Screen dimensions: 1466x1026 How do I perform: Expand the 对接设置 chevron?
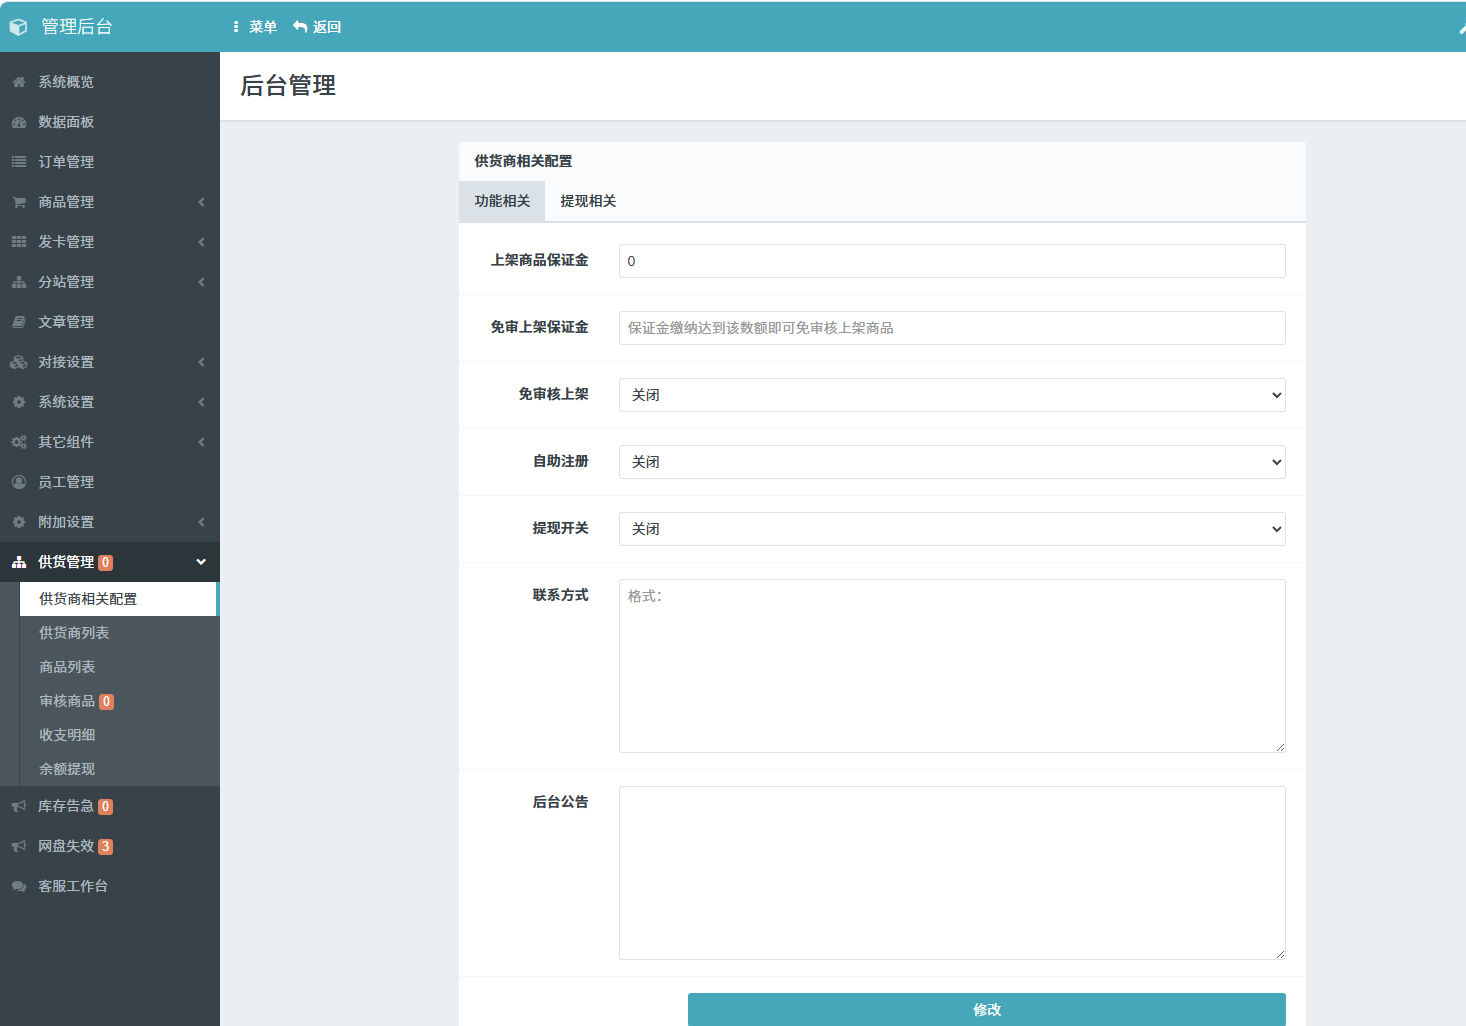[201, 362]
